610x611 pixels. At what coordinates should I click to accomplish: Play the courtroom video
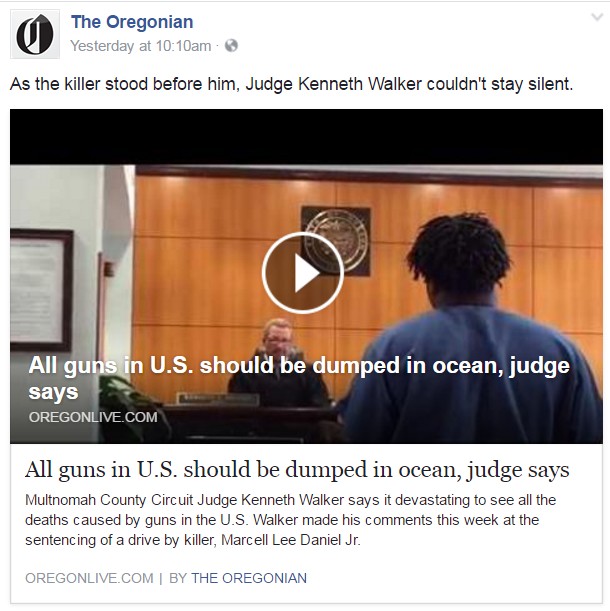(x=302, y=273)
